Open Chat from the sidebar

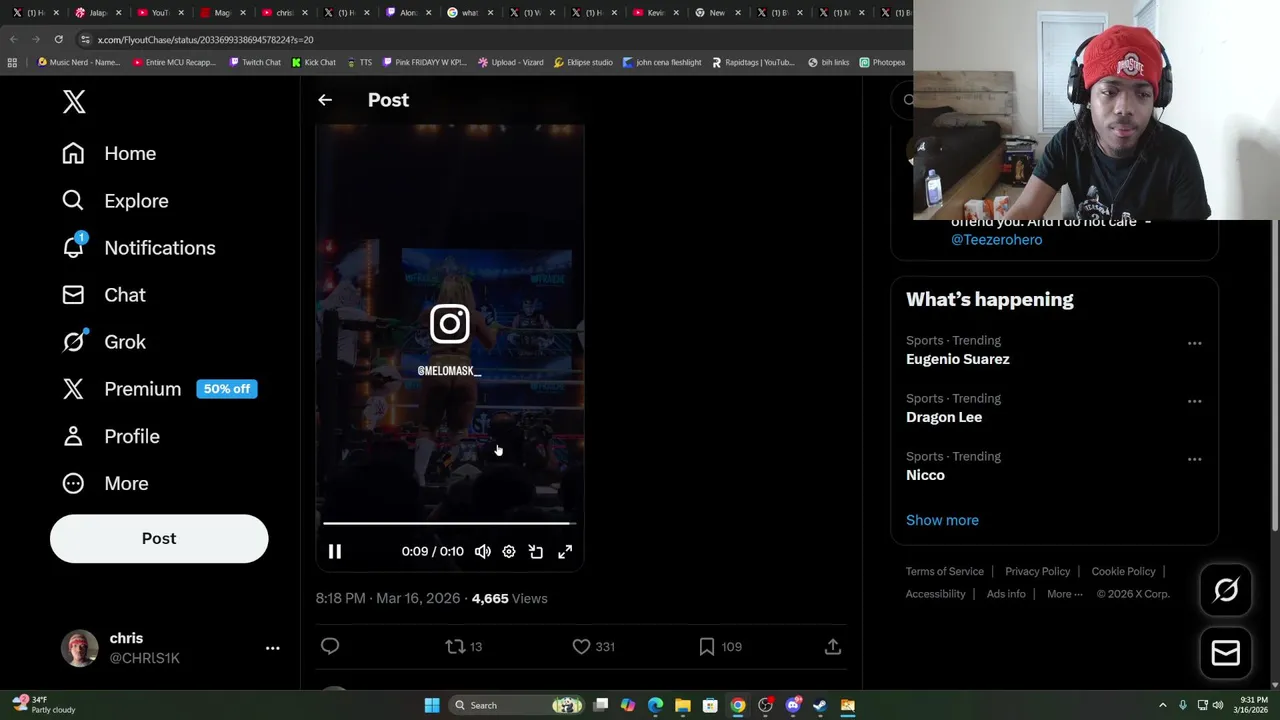pos(104,295)
